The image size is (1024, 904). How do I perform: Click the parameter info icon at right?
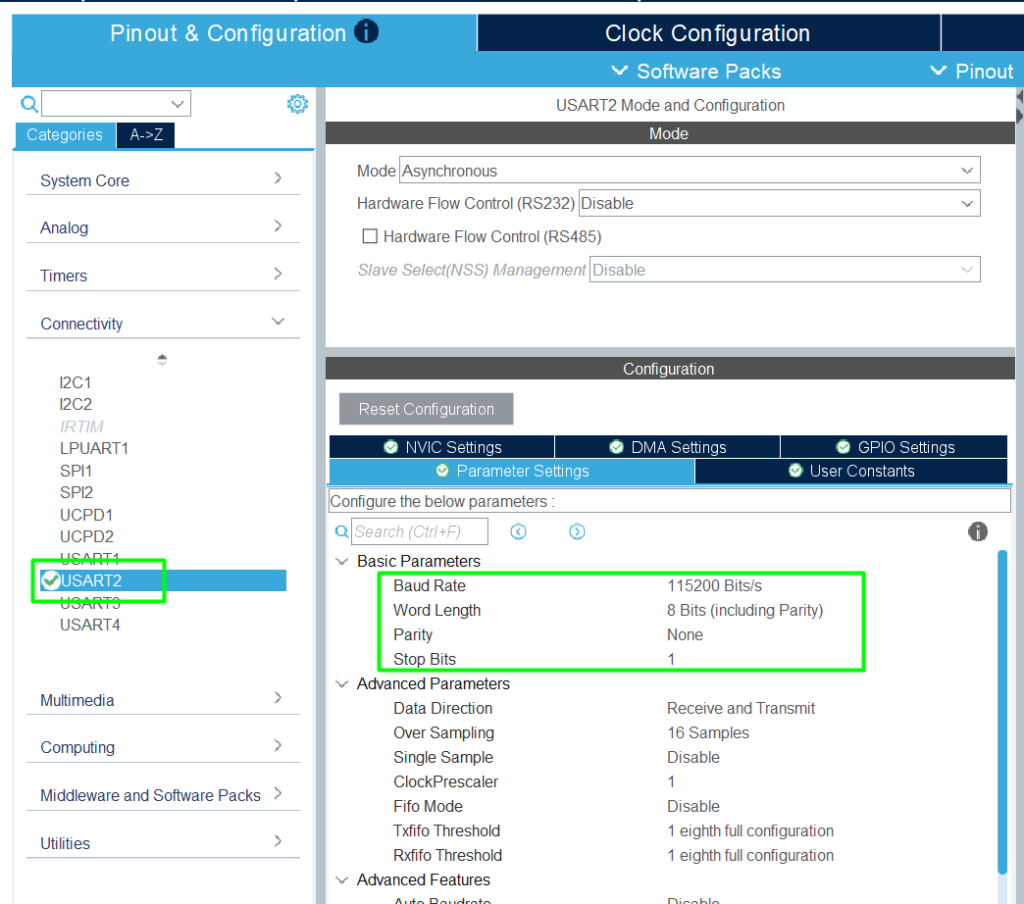pyautogui.click(x=978, y=532)
